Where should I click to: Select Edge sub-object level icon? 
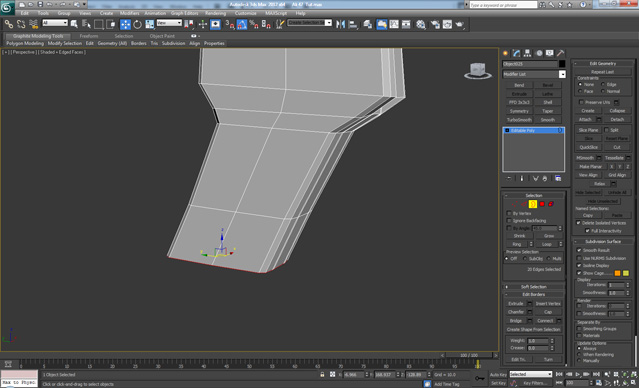pyautogui.click(x=524, y=204)
